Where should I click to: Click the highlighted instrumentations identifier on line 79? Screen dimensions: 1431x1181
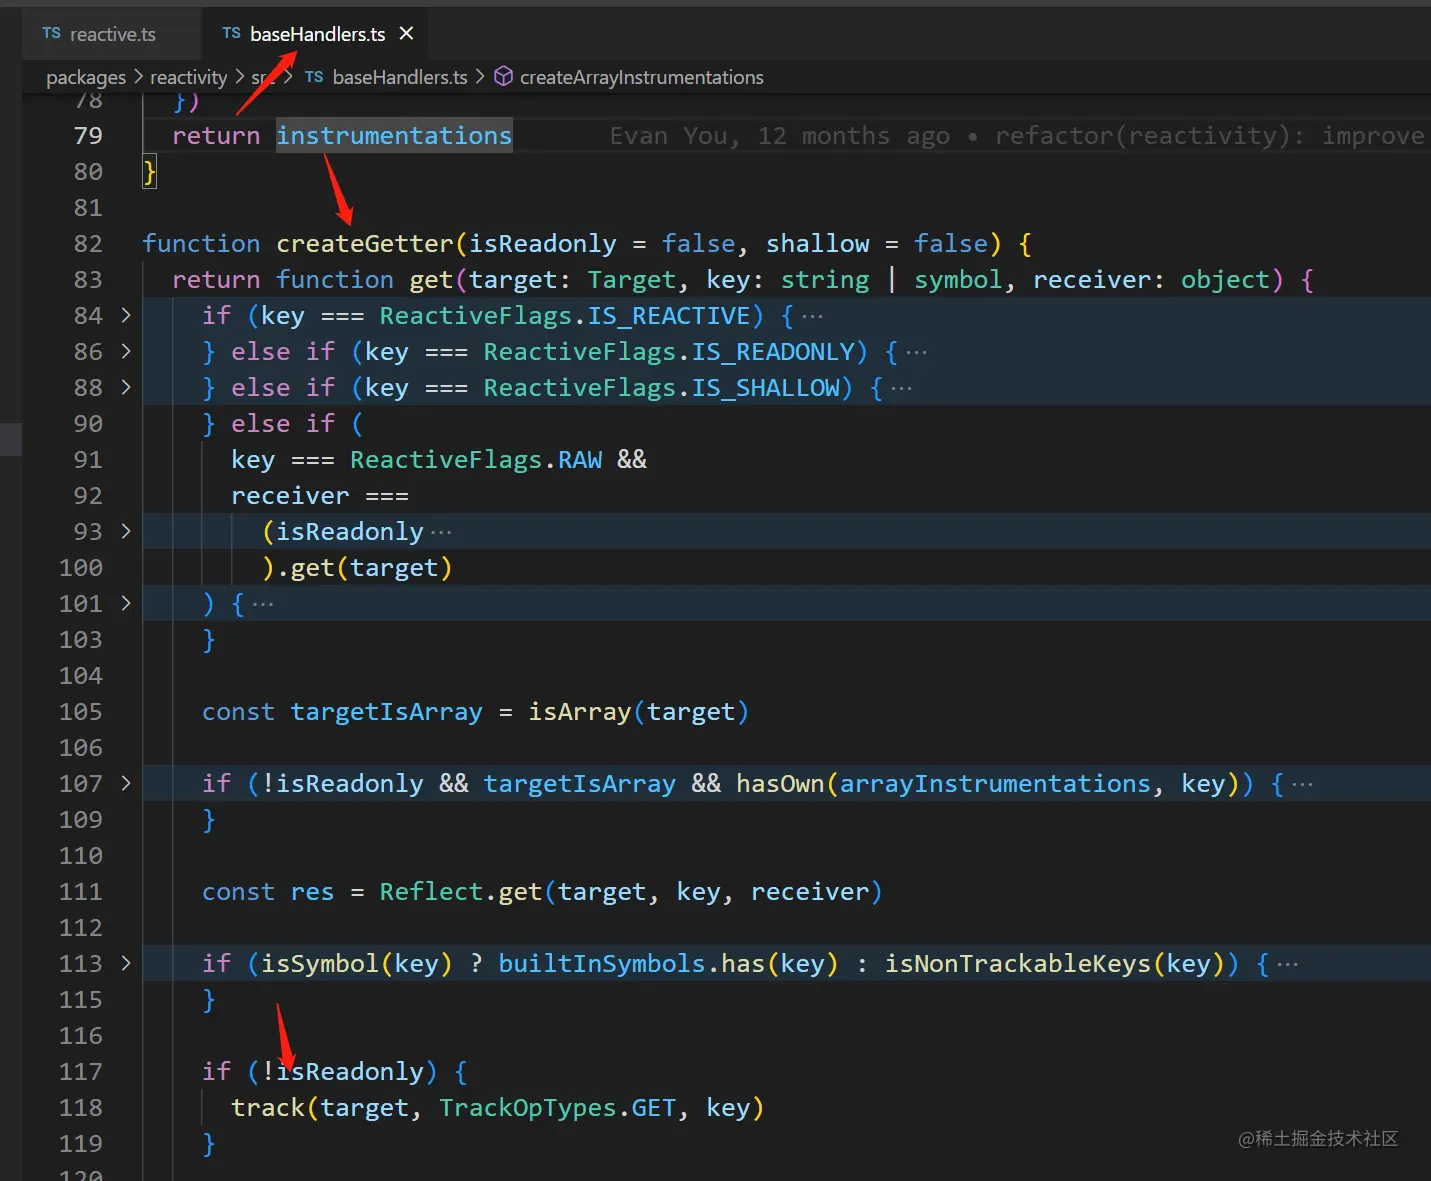point(394,135)
